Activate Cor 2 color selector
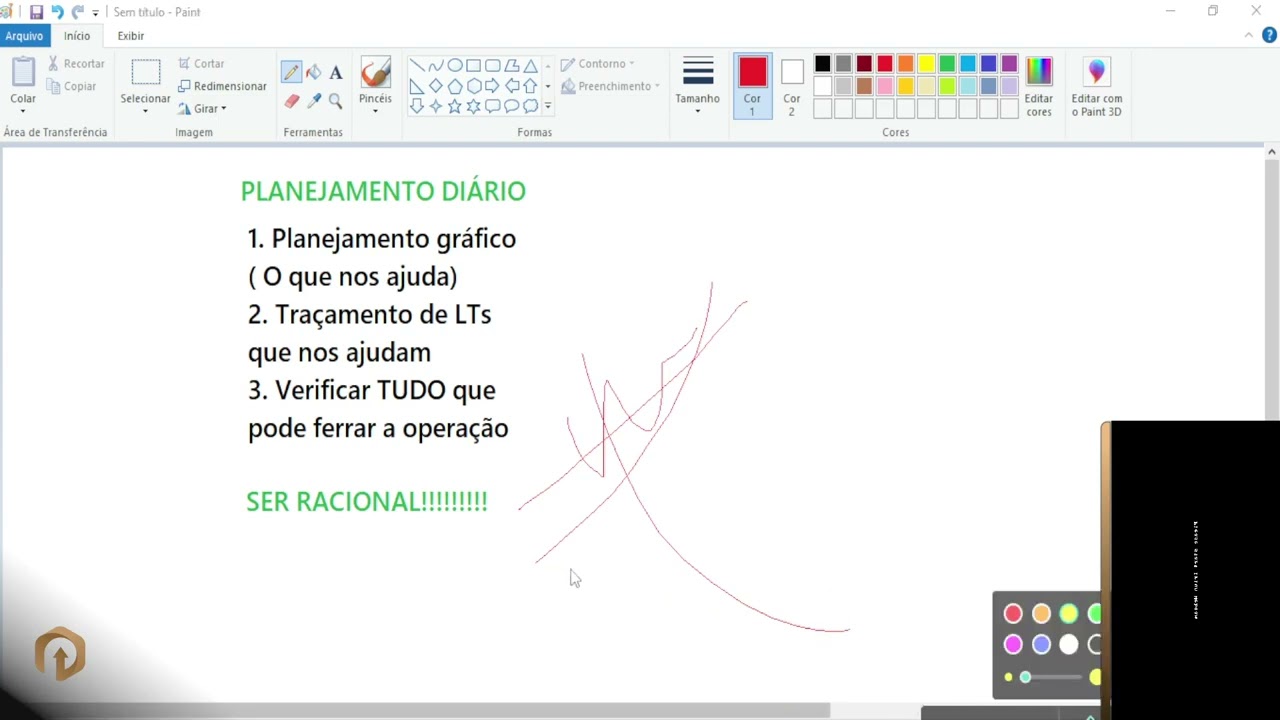Viewport: 1280px width, 720px height. click(792, 87)
